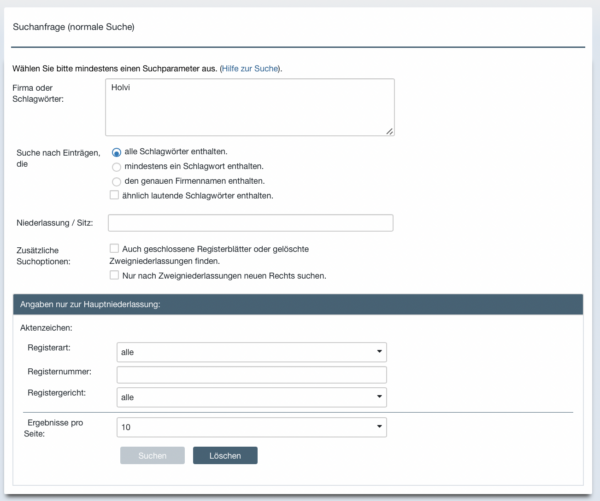Enable 'ähnlich lautende Schlagwörter enthalten' checkbox
Screen dimensions: 600x501
(x=114, y=195)
